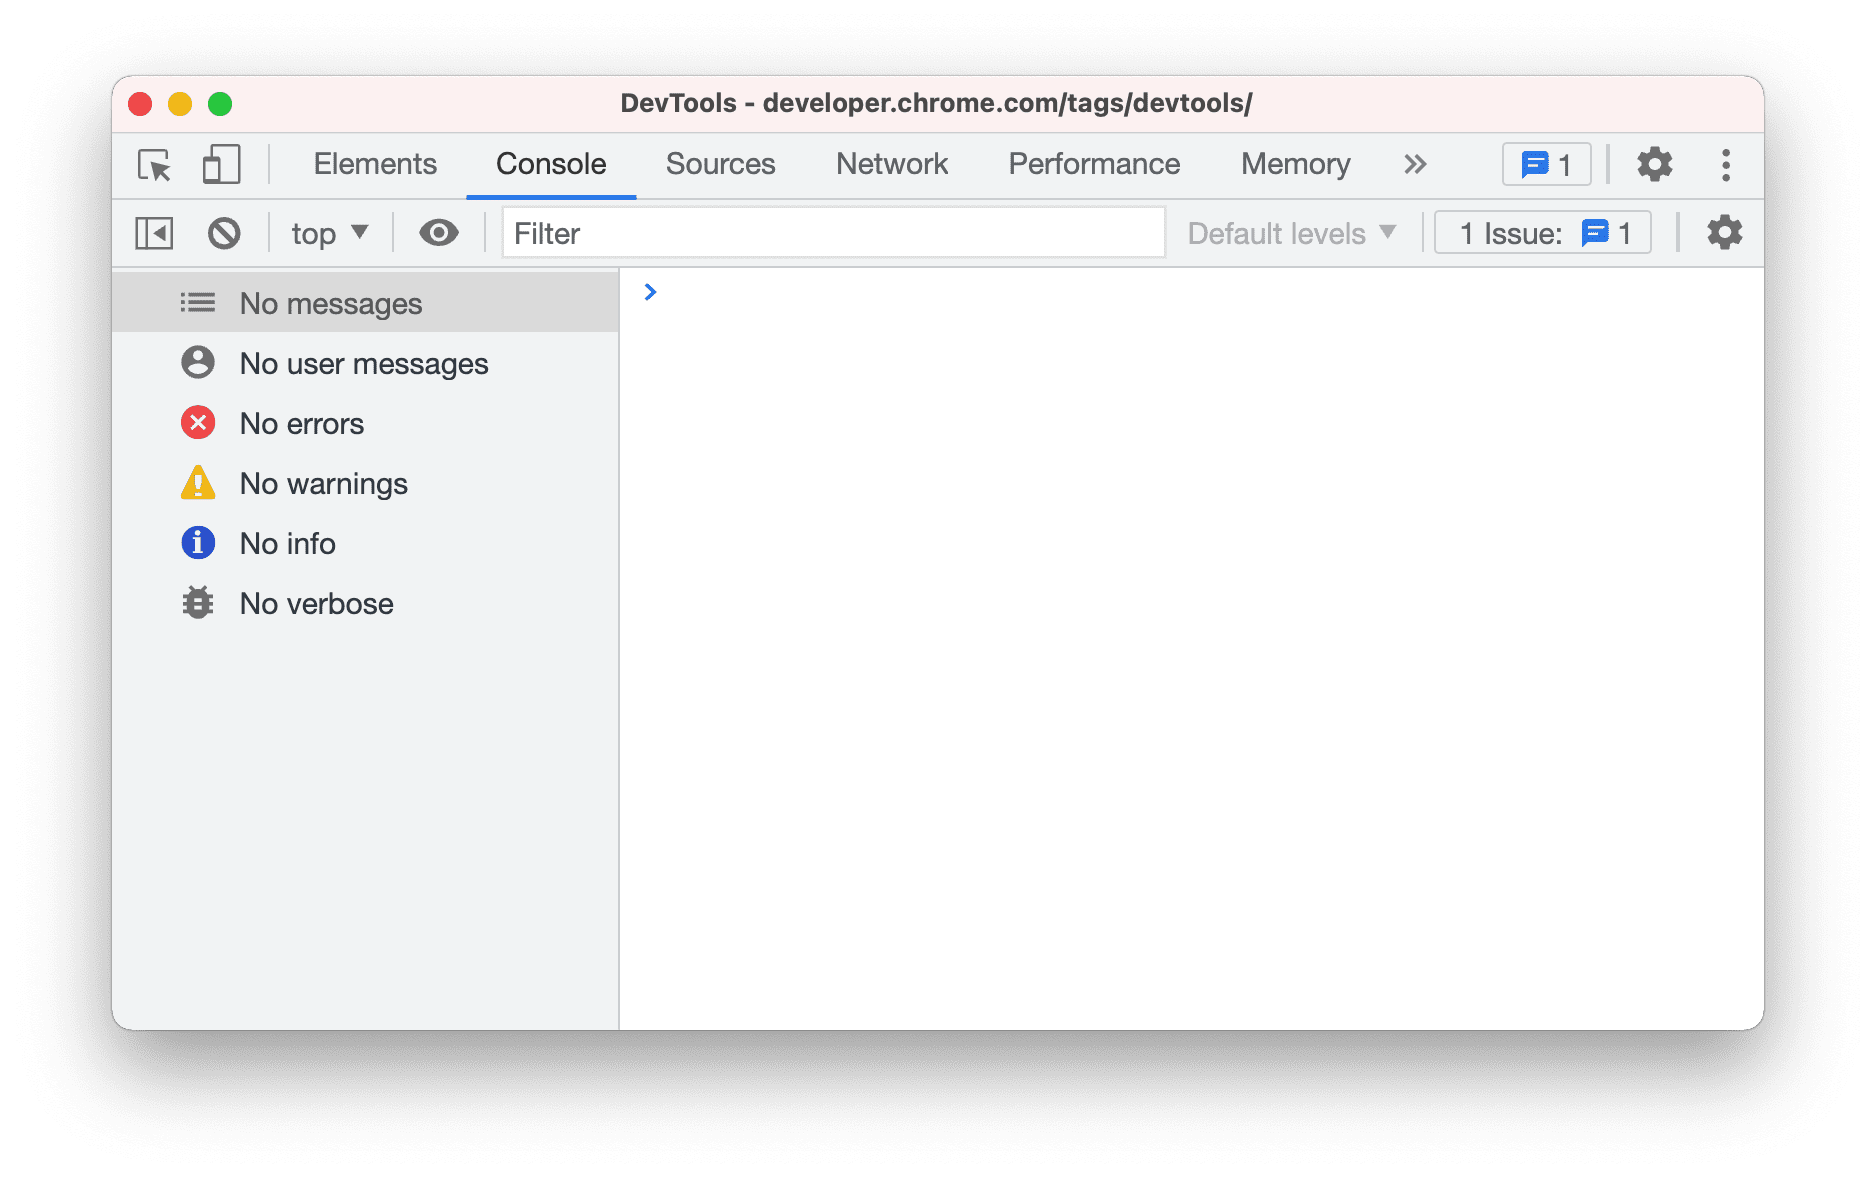Select the inspect element cursor tool
This screenshot has height=1178, width=1876.
153,165
